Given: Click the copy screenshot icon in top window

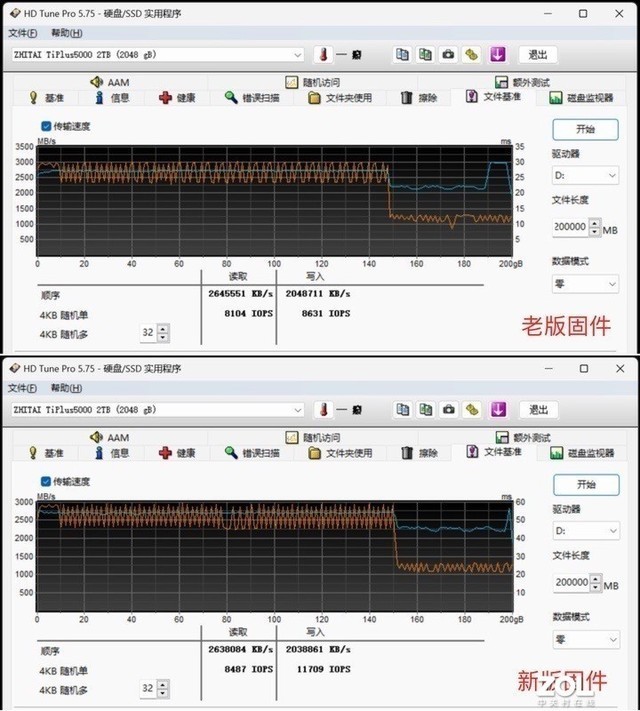Looking at the screenshot, I should 425,55.
